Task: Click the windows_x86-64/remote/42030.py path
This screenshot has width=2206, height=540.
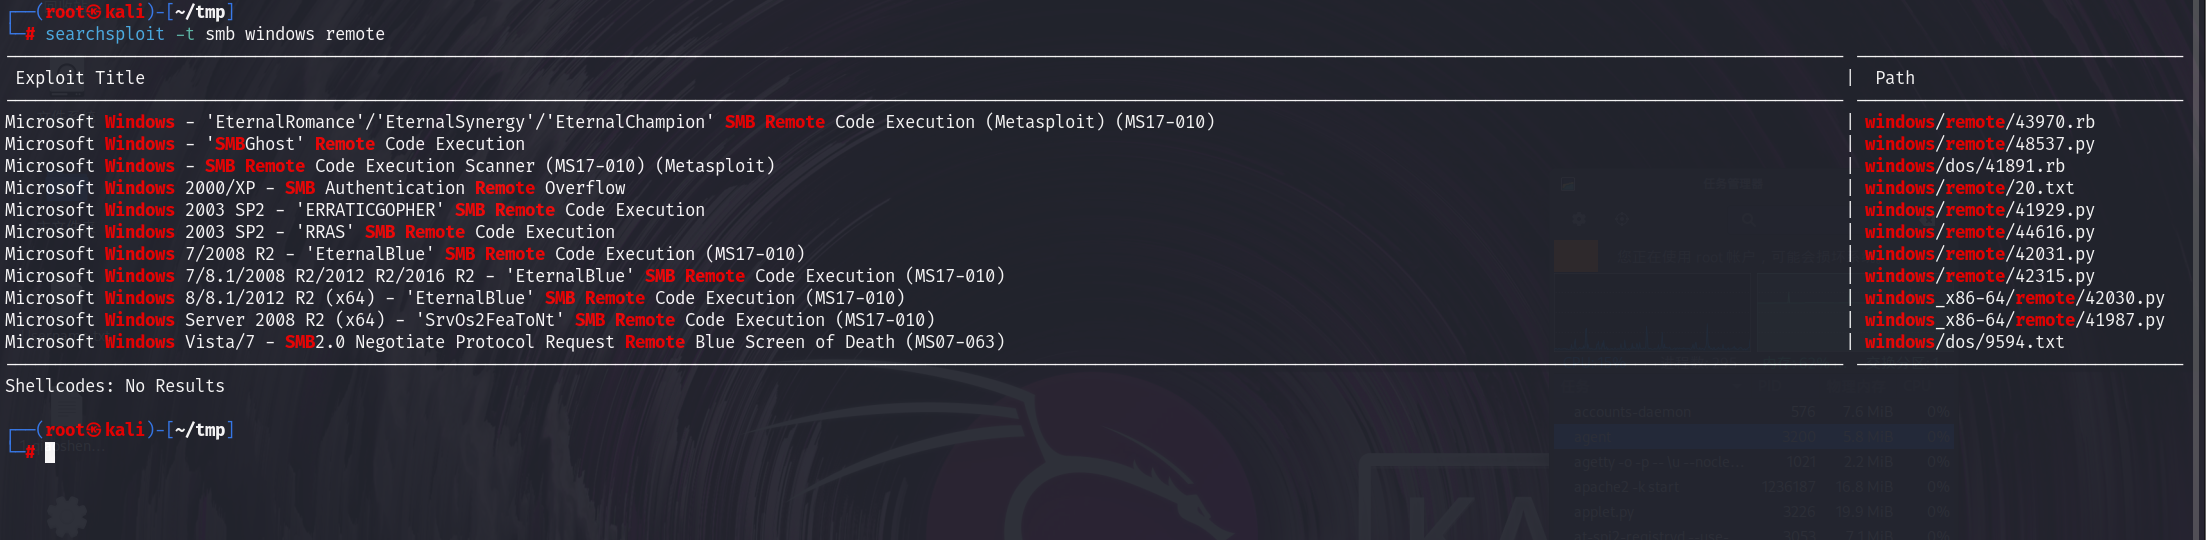Action: [x=2014, y=298]
